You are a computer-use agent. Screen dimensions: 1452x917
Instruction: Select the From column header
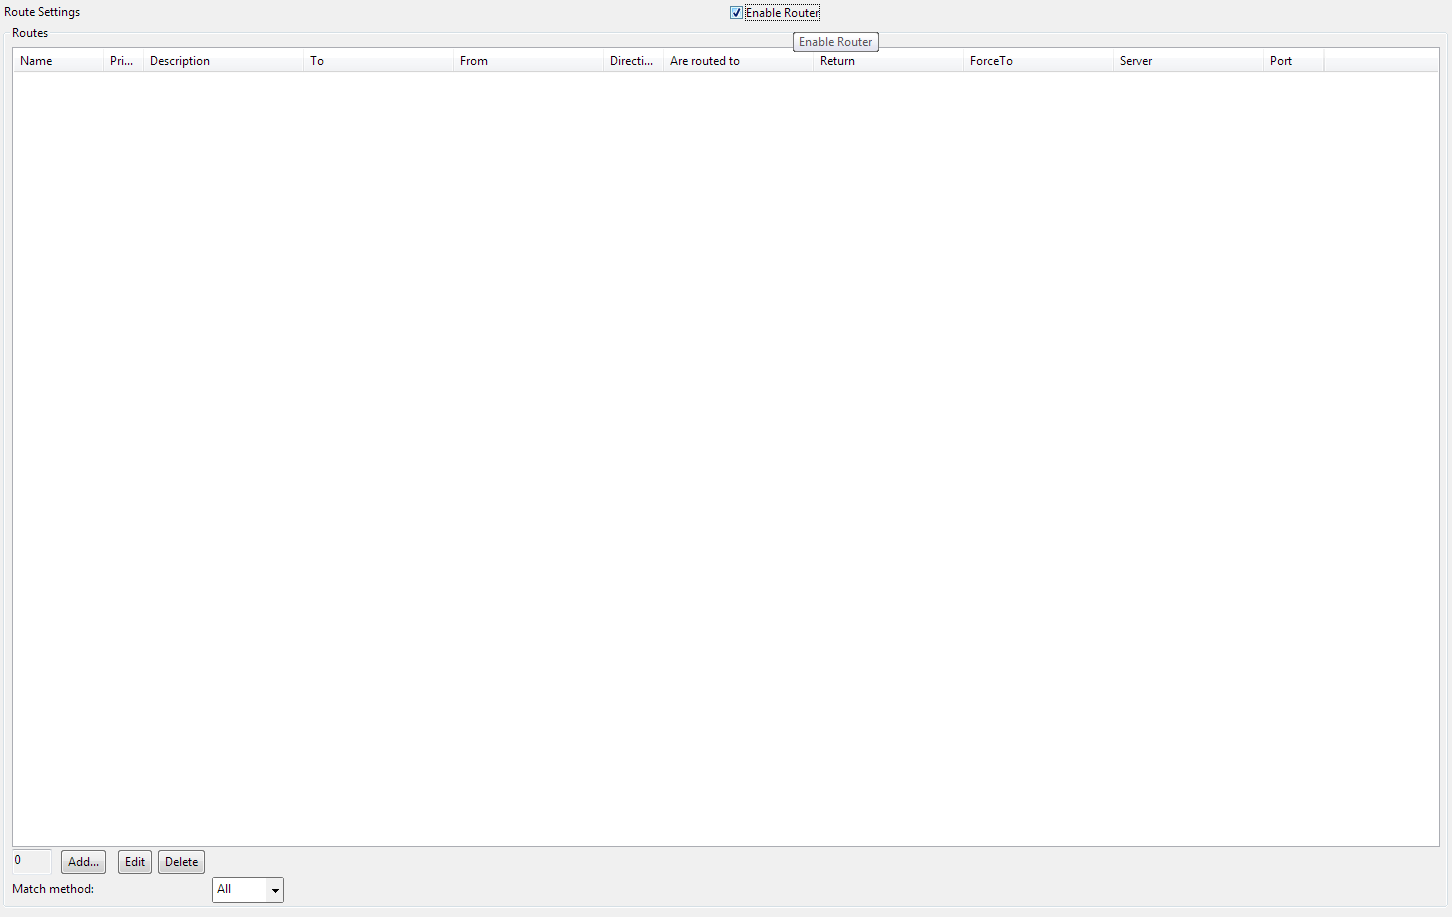point(528,61)
